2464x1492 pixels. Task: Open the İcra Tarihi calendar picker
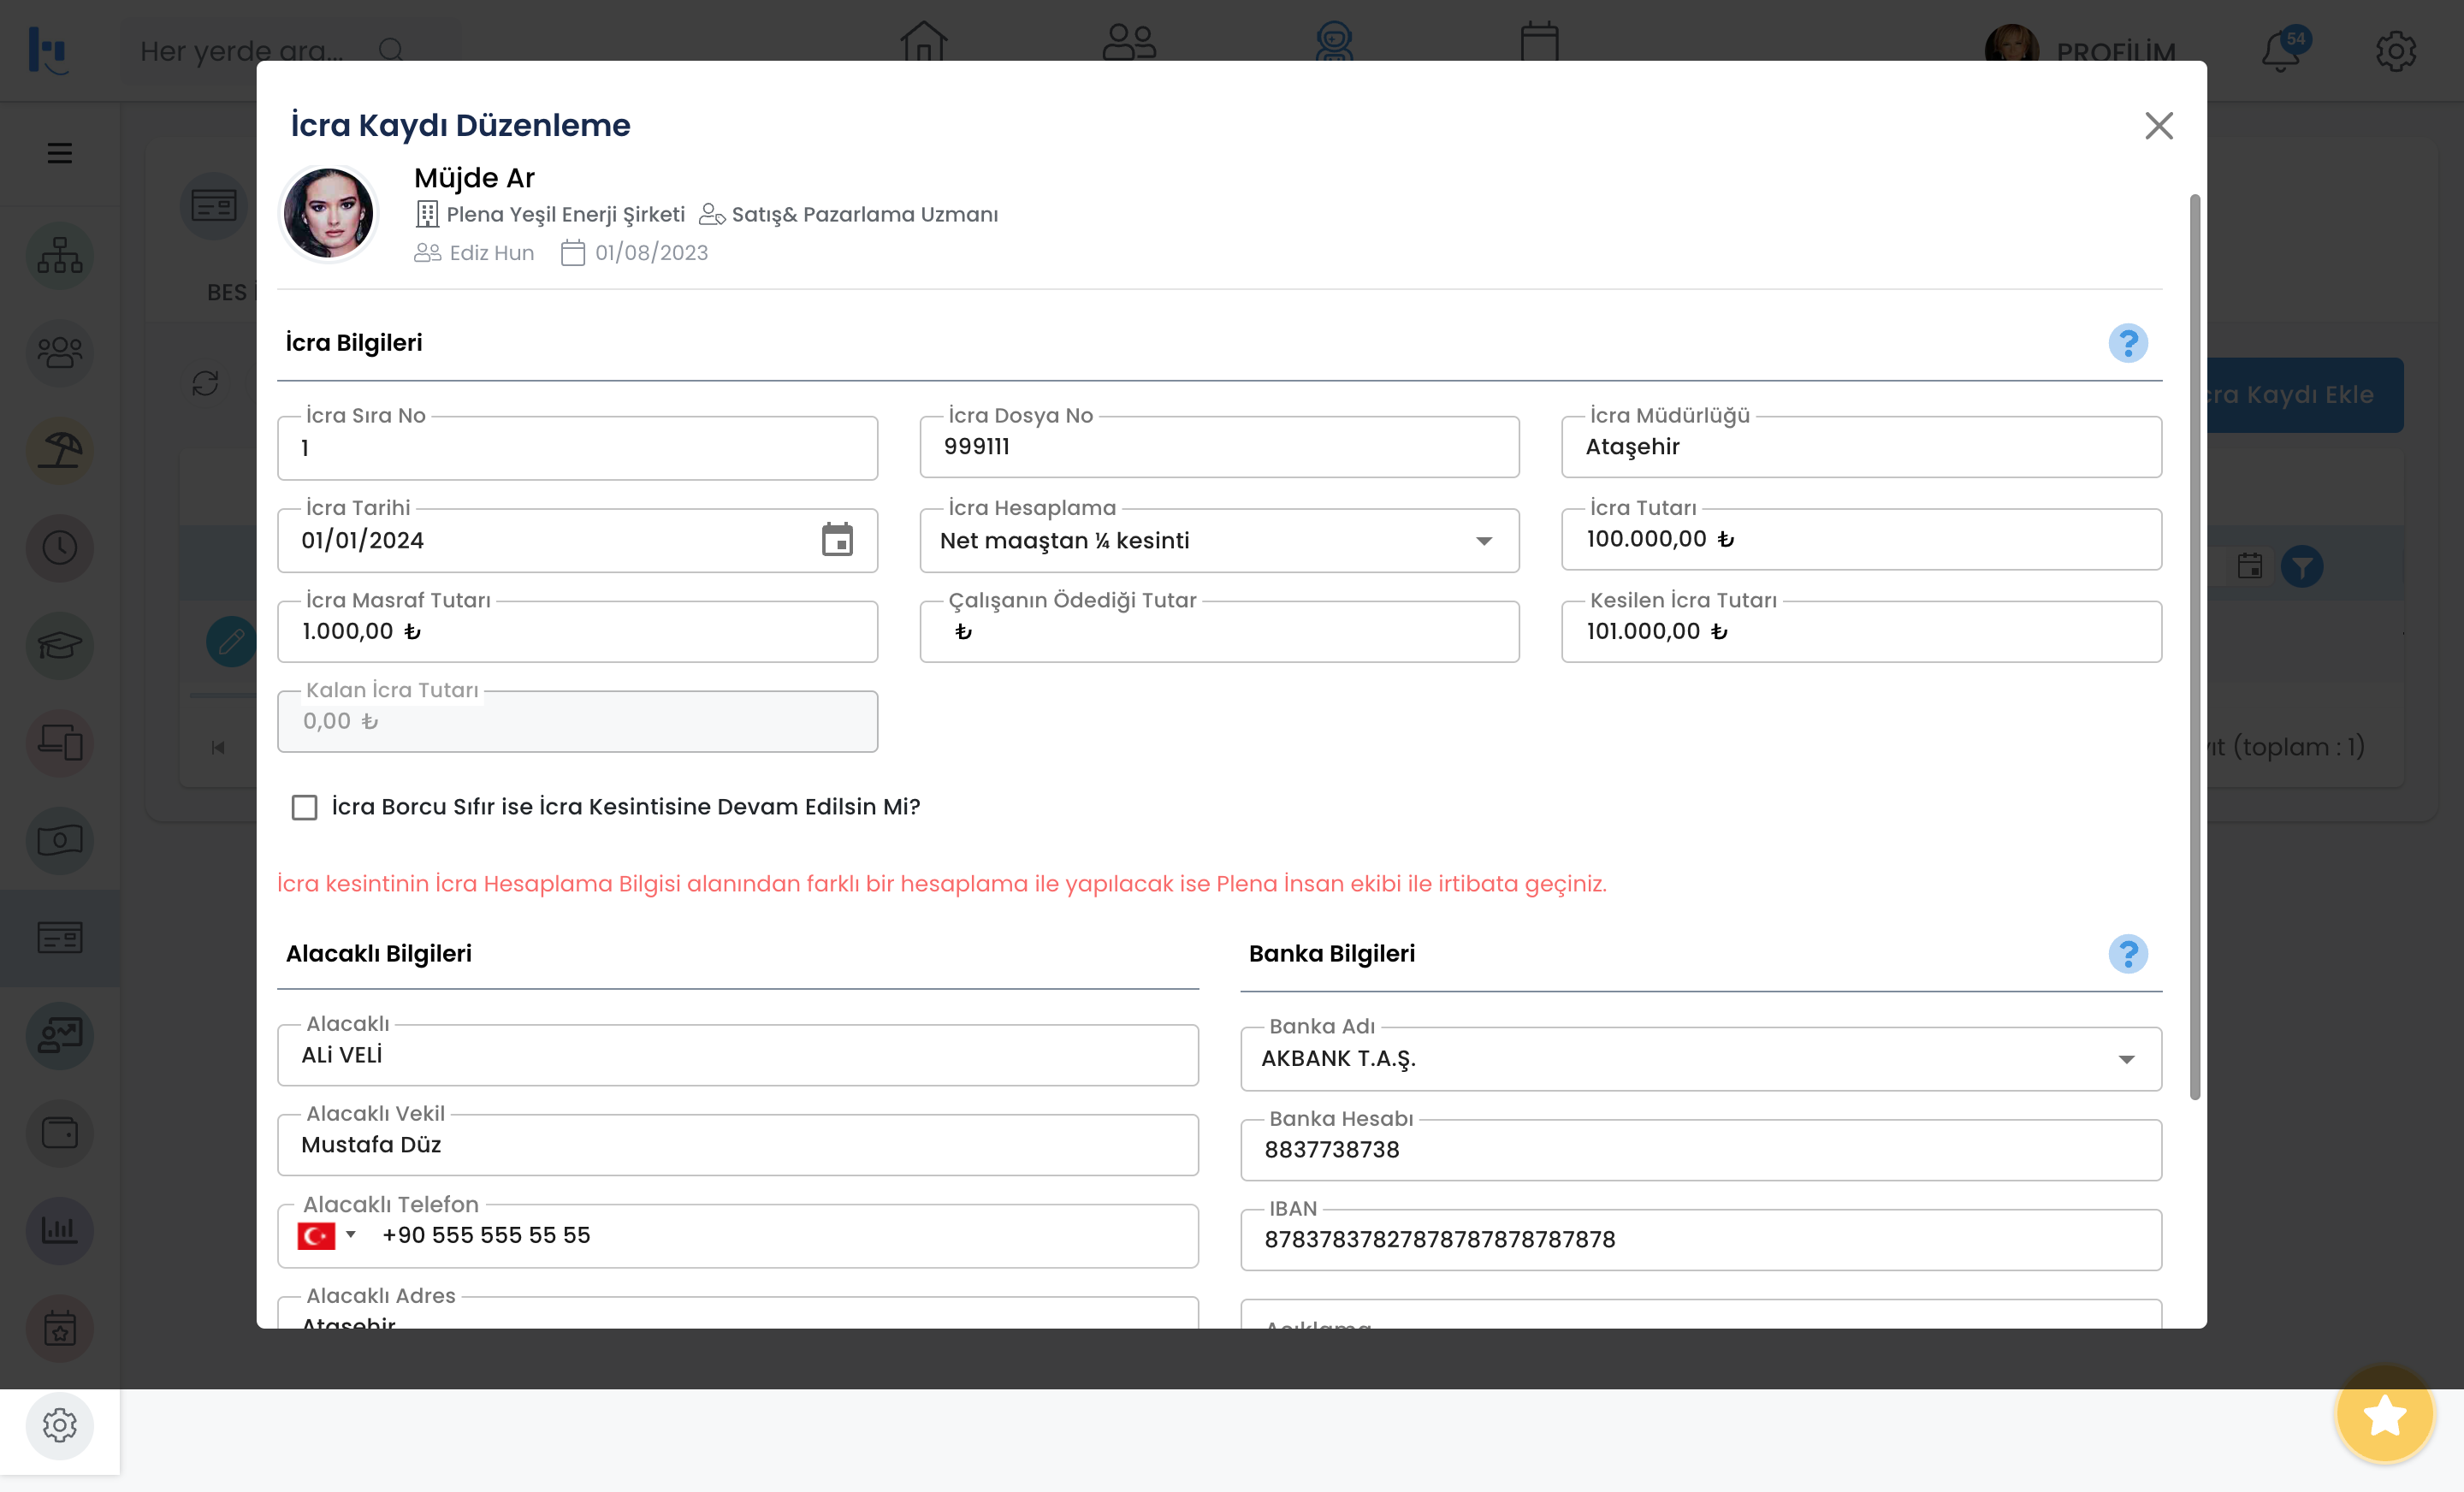(x=837, y=540)
